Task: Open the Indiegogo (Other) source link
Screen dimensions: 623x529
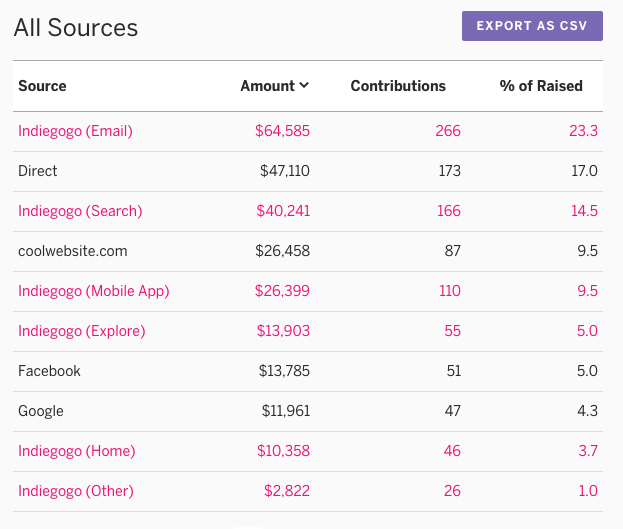Action: coord(76,491)
